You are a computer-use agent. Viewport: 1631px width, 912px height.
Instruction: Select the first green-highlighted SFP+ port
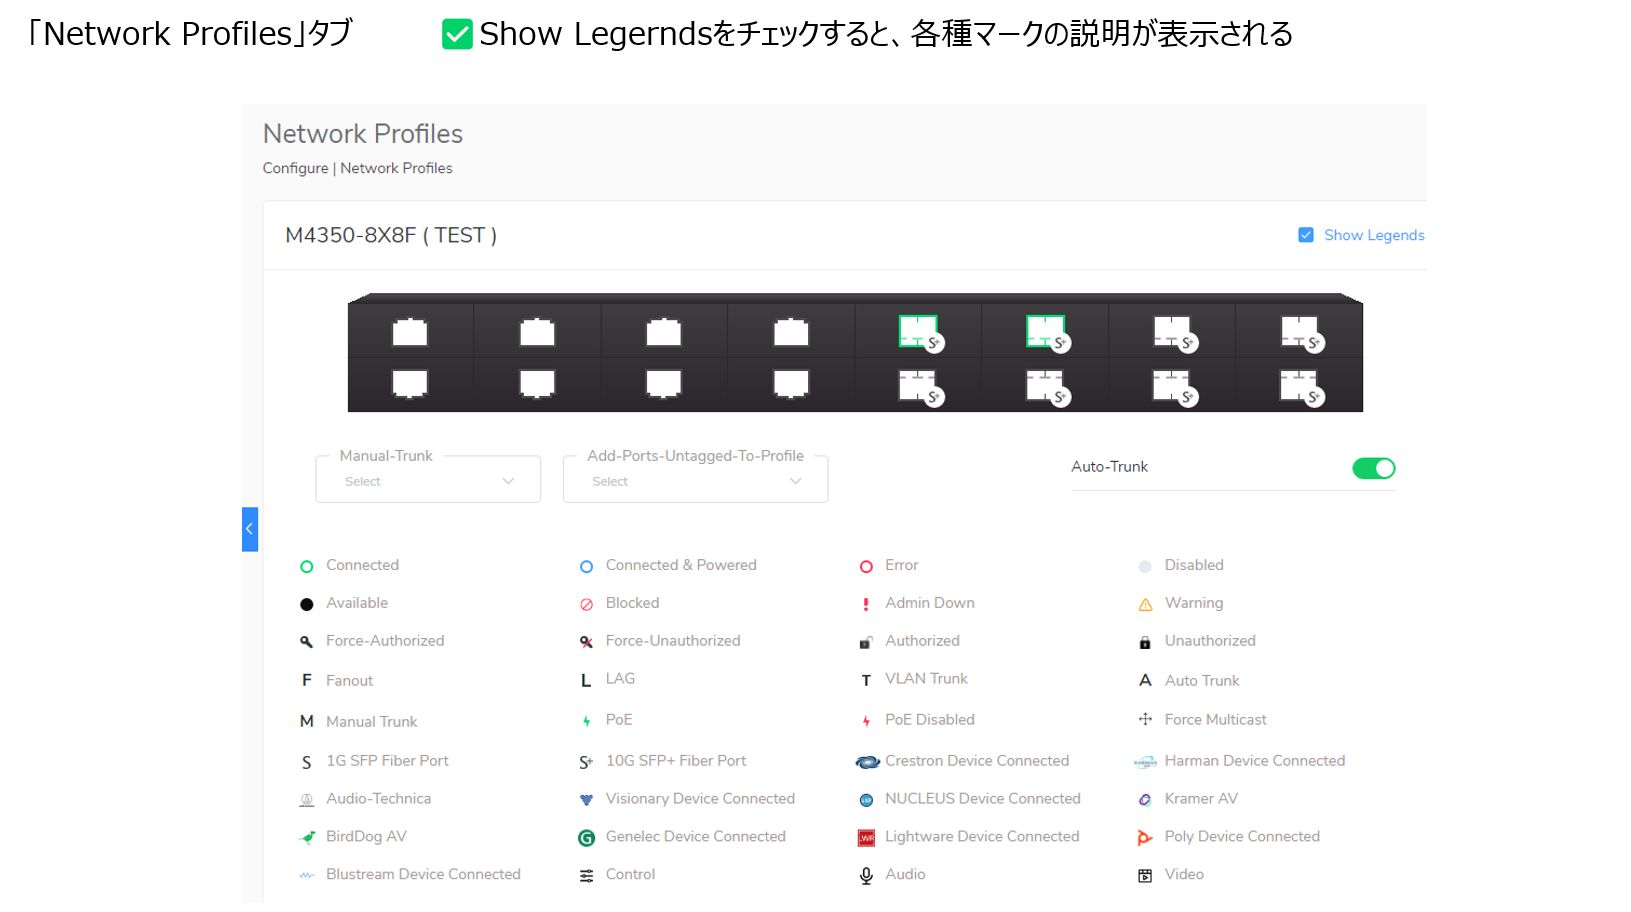(x=918, y=332)
